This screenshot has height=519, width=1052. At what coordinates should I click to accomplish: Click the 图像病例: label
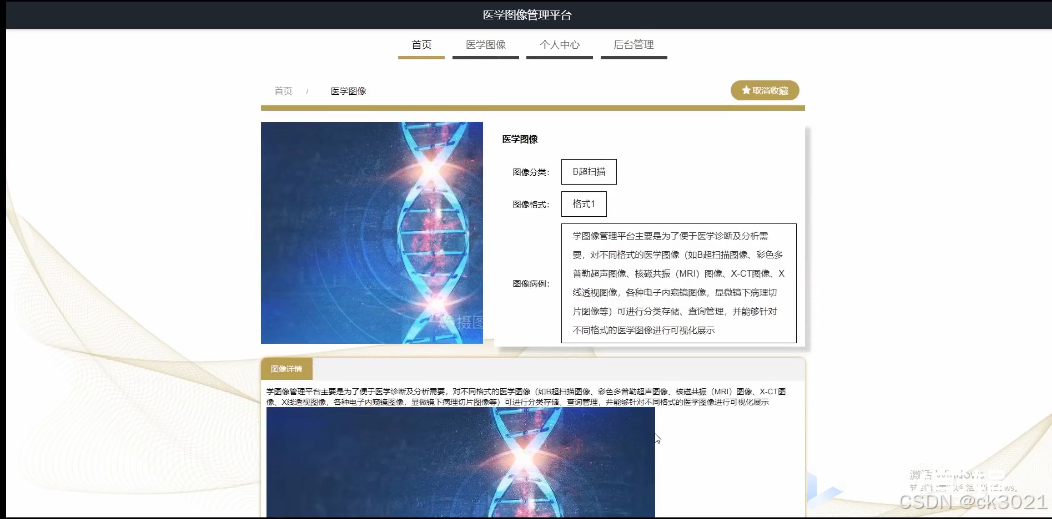pyautogui.click(x=531, y=284)
